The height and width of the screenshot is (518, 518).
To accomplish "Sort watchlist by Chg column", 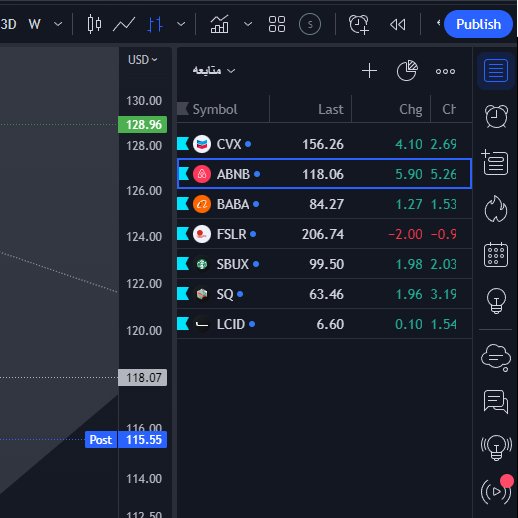I will point(411,109).
